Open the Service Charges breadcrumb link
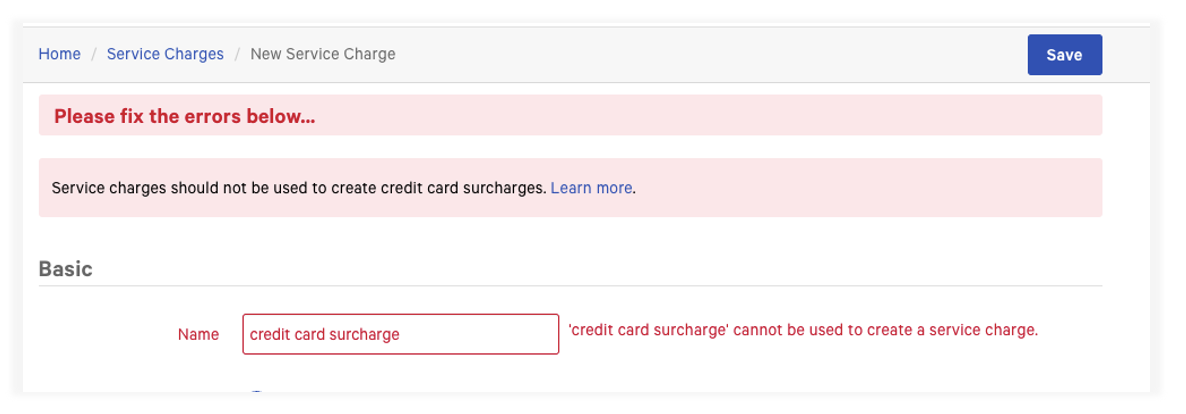 (x=165, y=54)
